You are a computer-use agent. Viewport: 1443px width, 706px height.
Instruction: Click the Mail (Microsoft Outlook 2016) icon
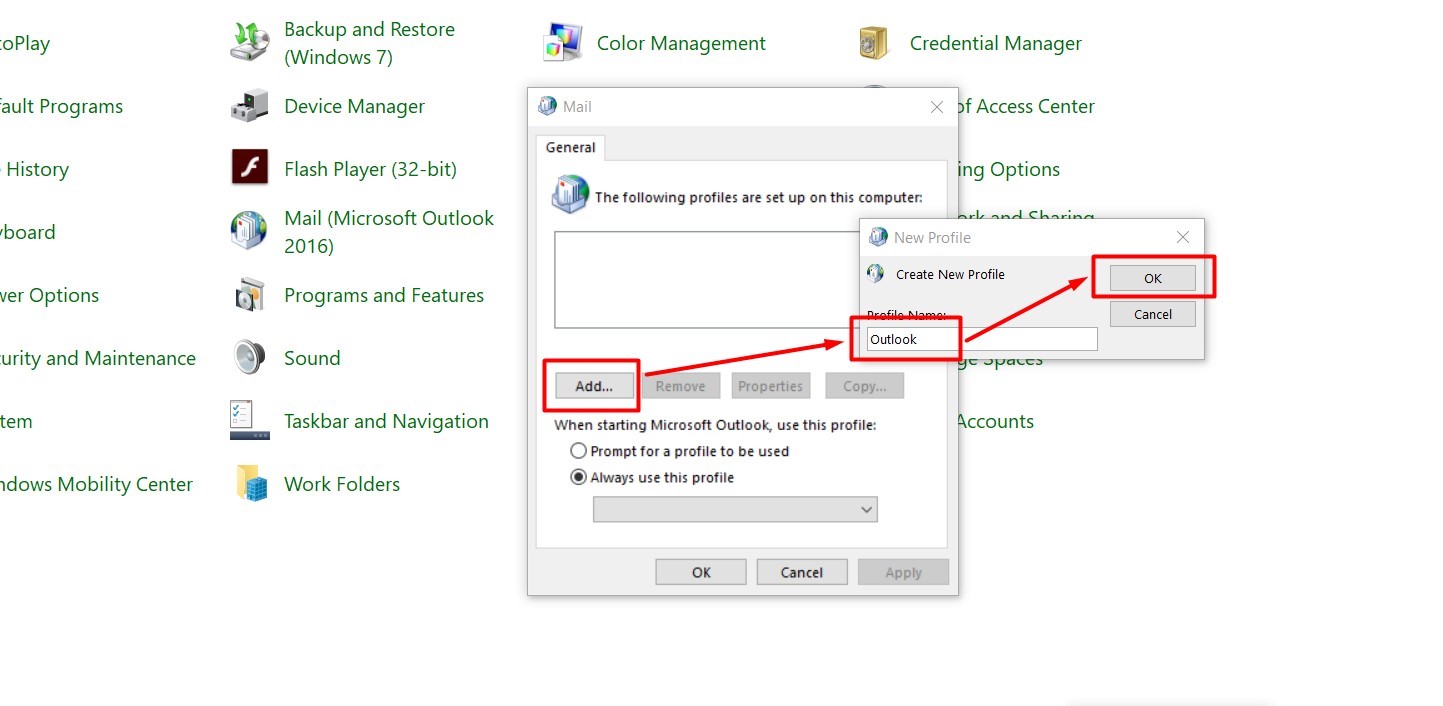(250, 231)
